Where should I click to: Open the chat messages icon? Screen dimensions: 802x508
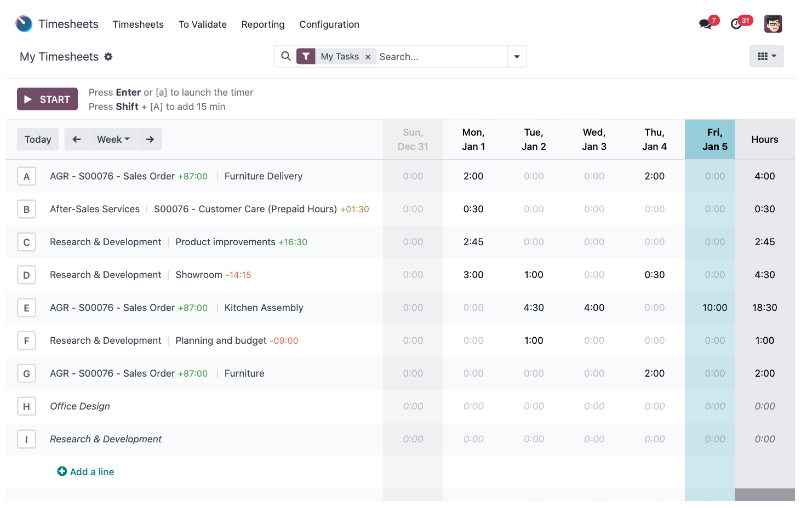[706, 24]
